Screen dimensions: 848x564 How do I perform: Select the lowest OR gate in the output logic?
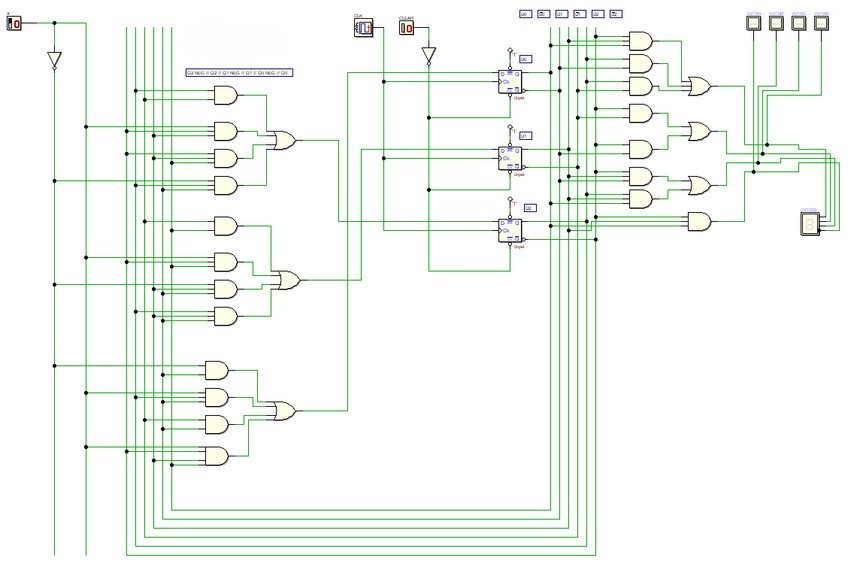(x=700, y=185)
